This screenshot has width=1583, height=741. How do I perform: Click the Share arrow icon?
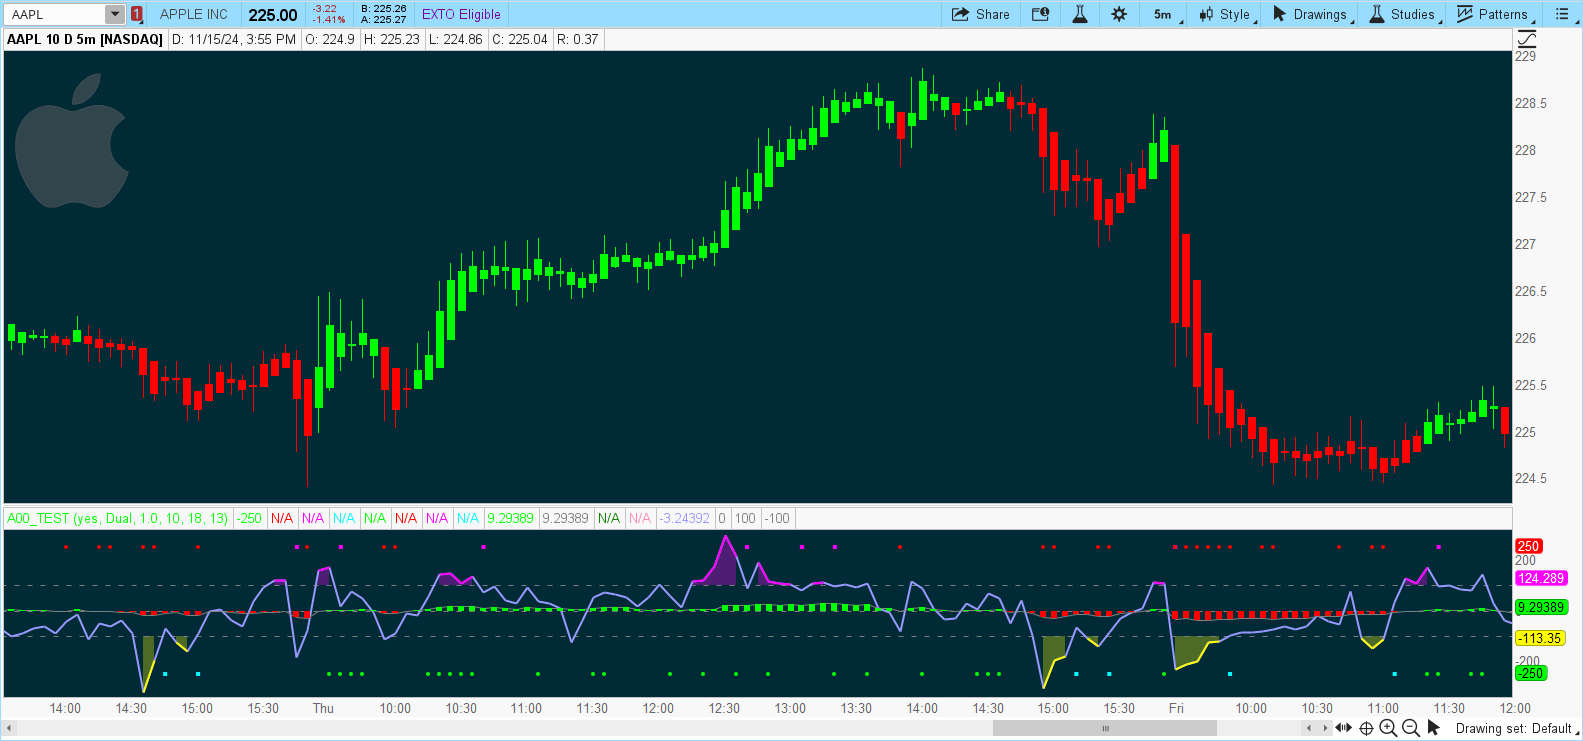pos(960,14)
